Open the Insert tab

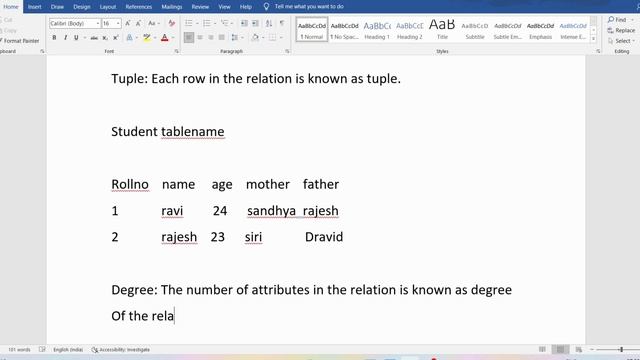(x=35, y=7)
